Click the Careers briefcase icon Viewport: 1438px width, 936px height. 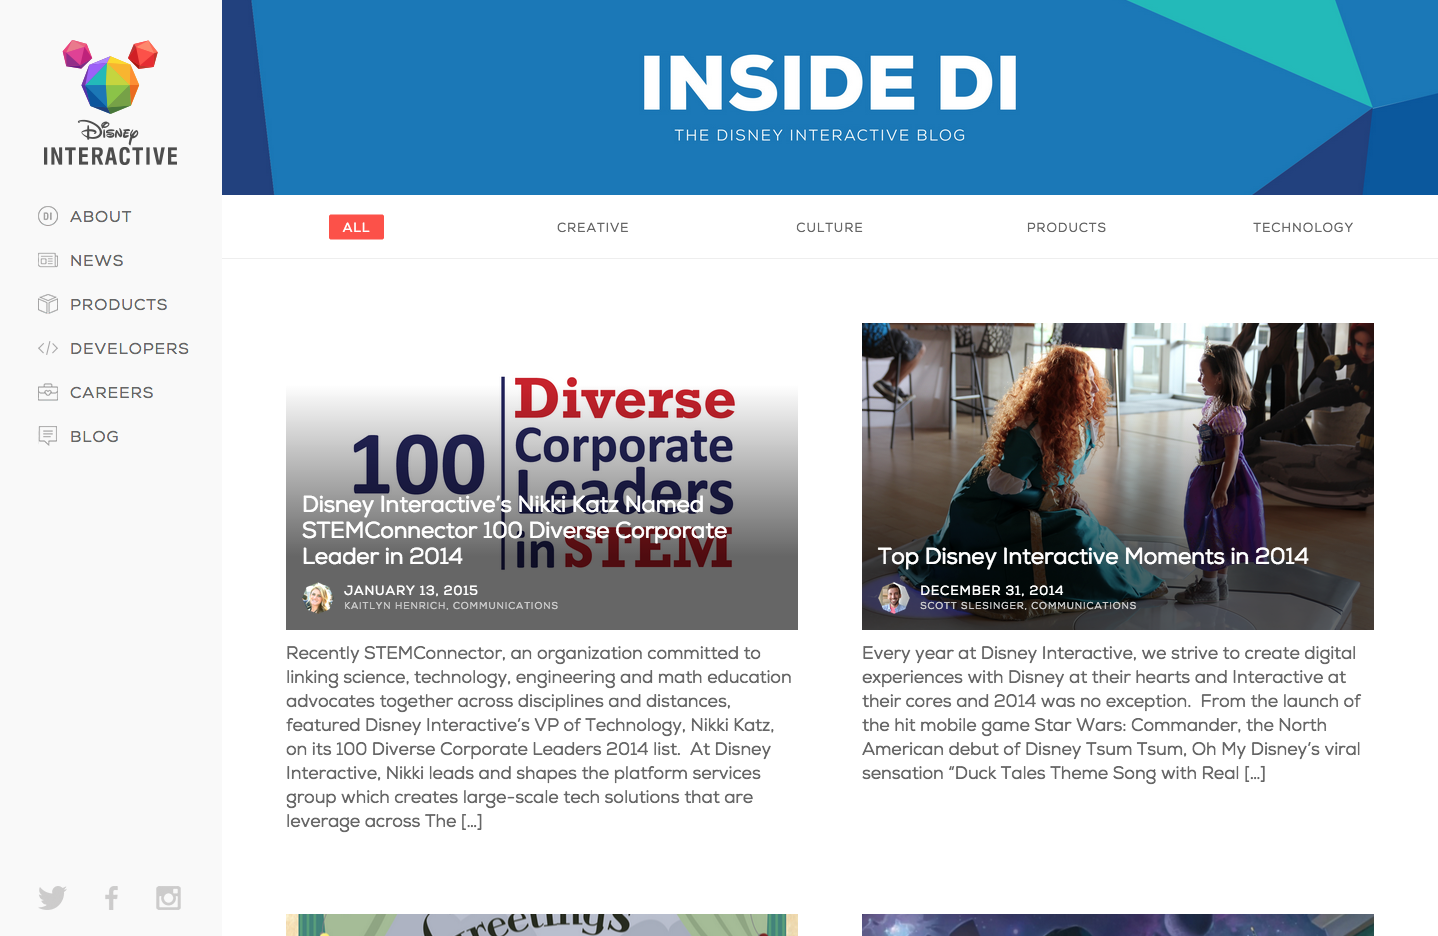pyautogui.click(x=48, y=392)
